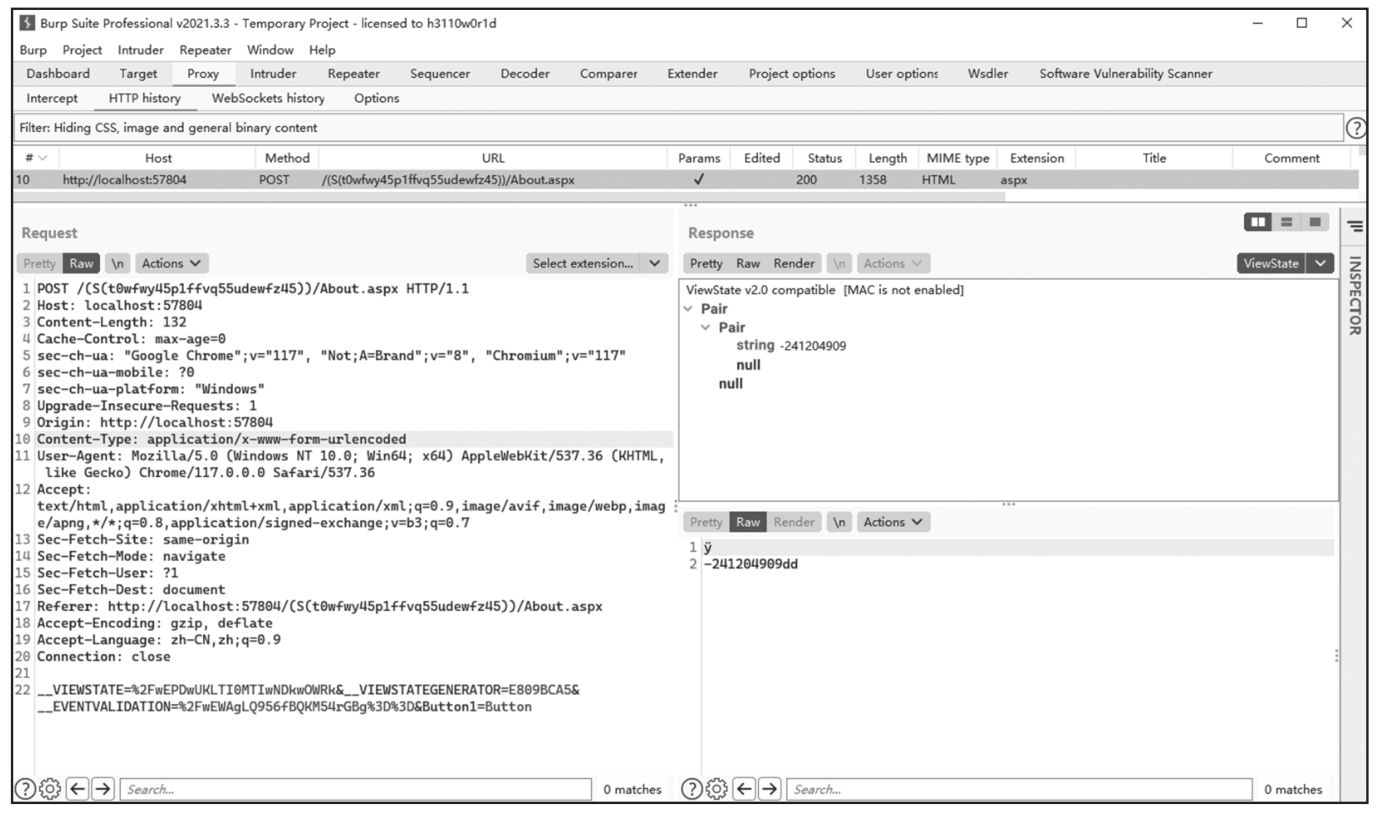Open Software Vulnerability Scanner tab
This screenshot has width=1380, height=815.
pyautogui.click(x=1126, y=74)
